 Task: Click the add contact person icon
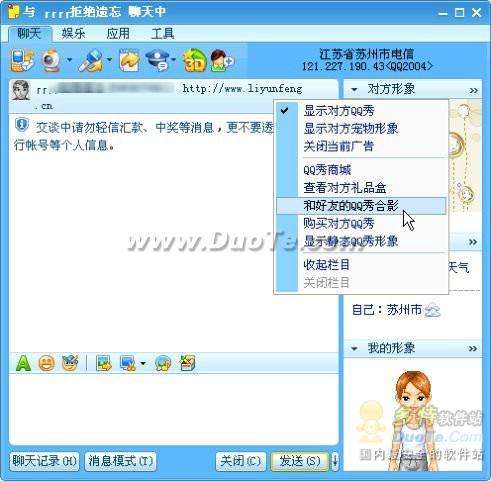pos(222,60)
